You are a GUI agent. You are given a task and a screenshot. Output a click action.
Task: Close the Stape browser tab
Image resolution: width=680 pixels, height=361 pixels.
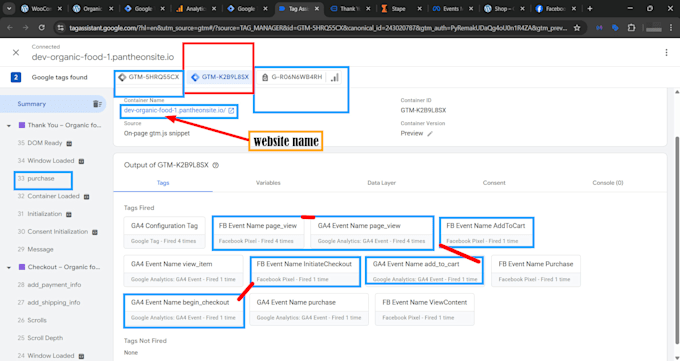419,9
